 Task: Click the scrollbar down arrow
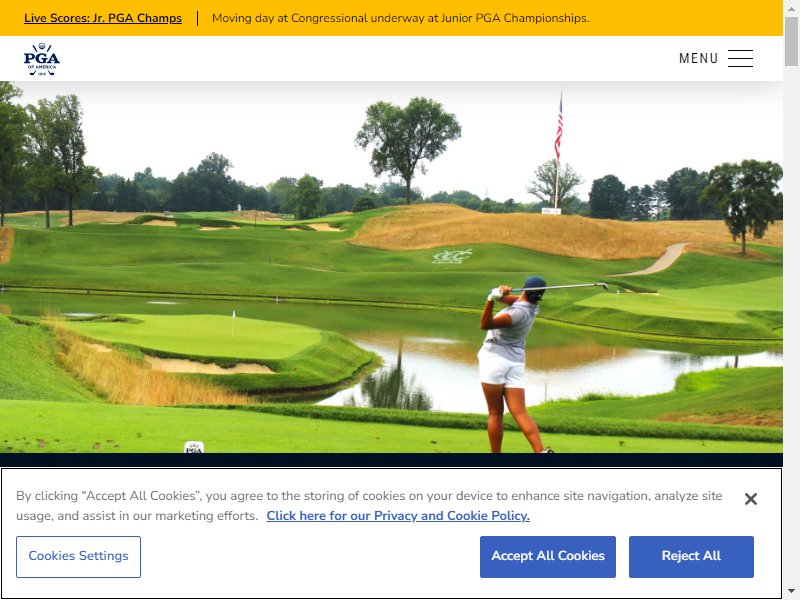(791, 592)
